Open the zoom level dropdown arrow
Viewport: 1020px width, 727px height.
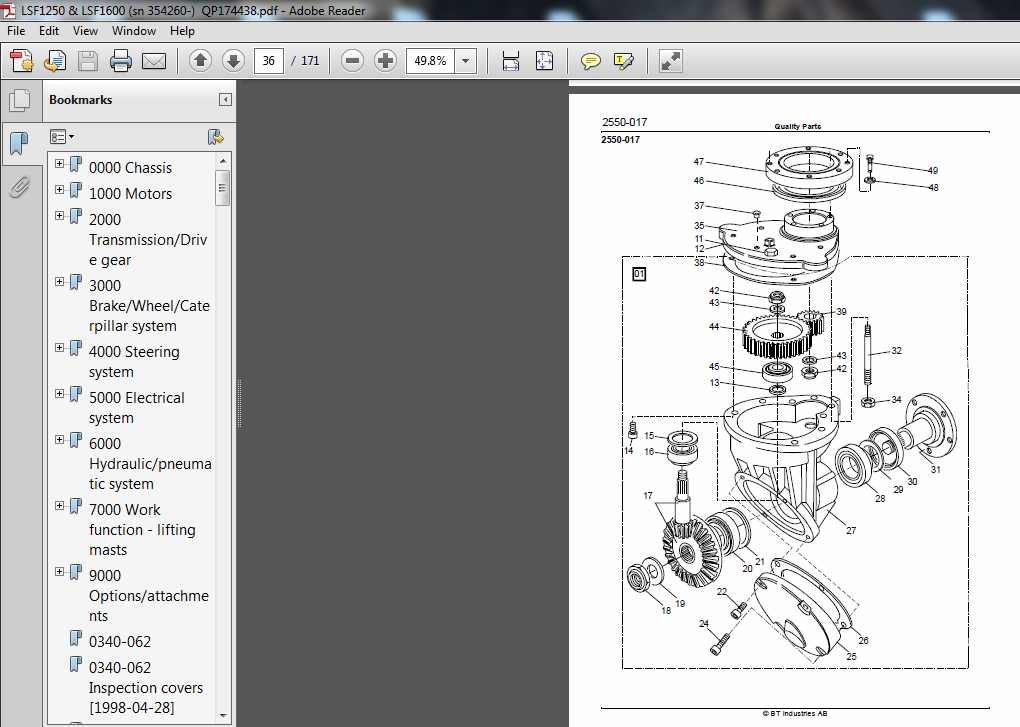click(465, 61)
